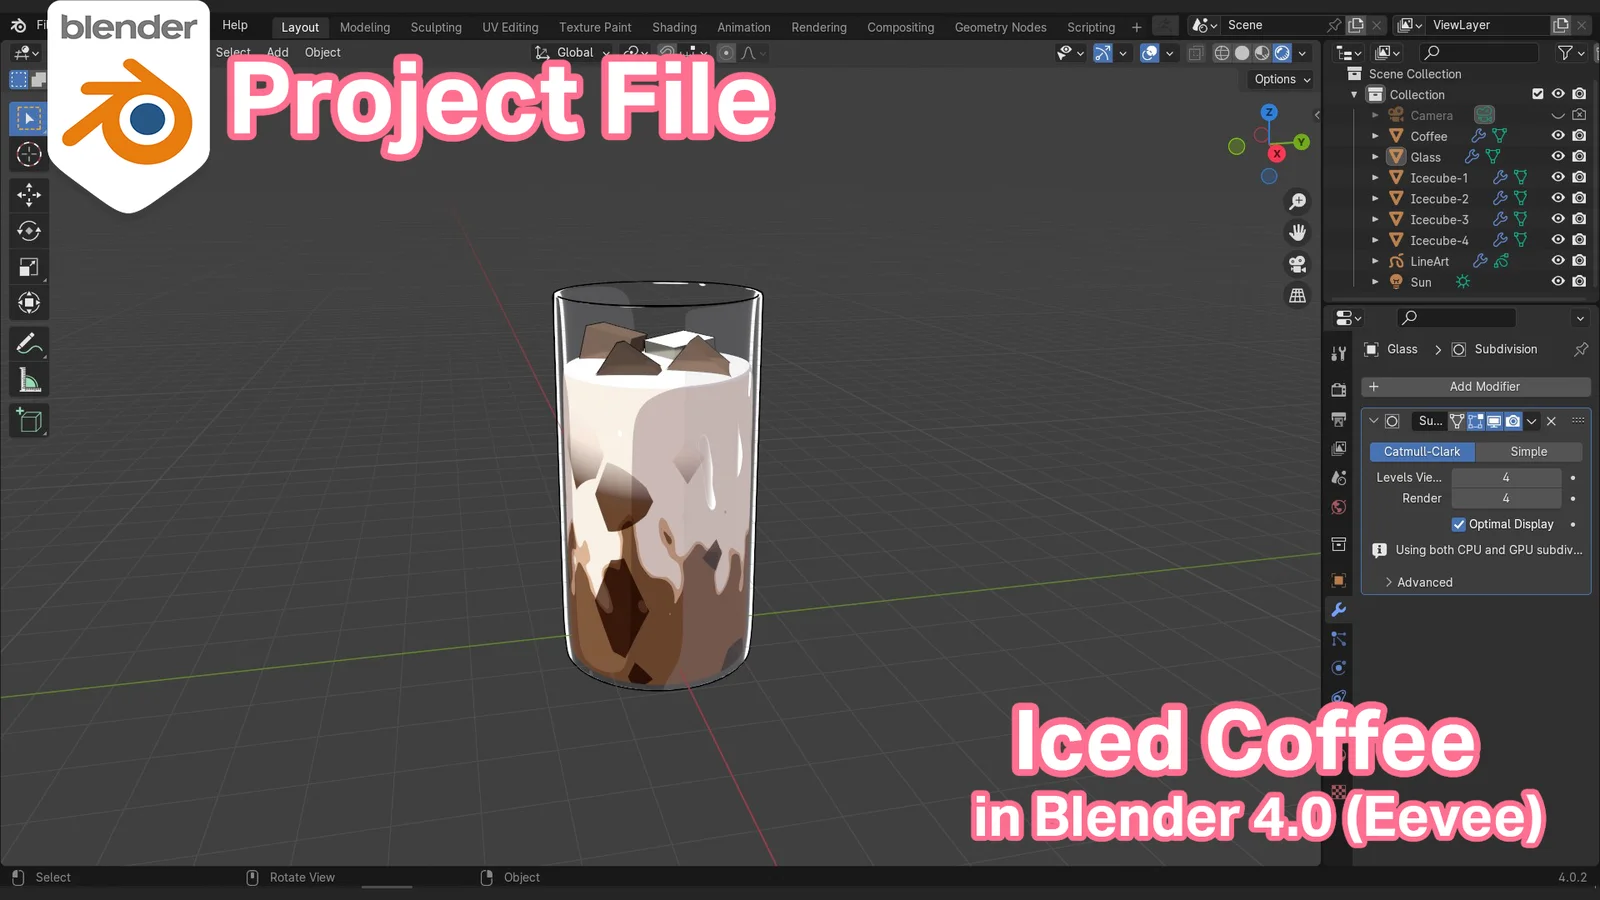This screenshot has height=900, width=1600.
Task: Choose the Simple subdivision type
Action: [1528, 452]
